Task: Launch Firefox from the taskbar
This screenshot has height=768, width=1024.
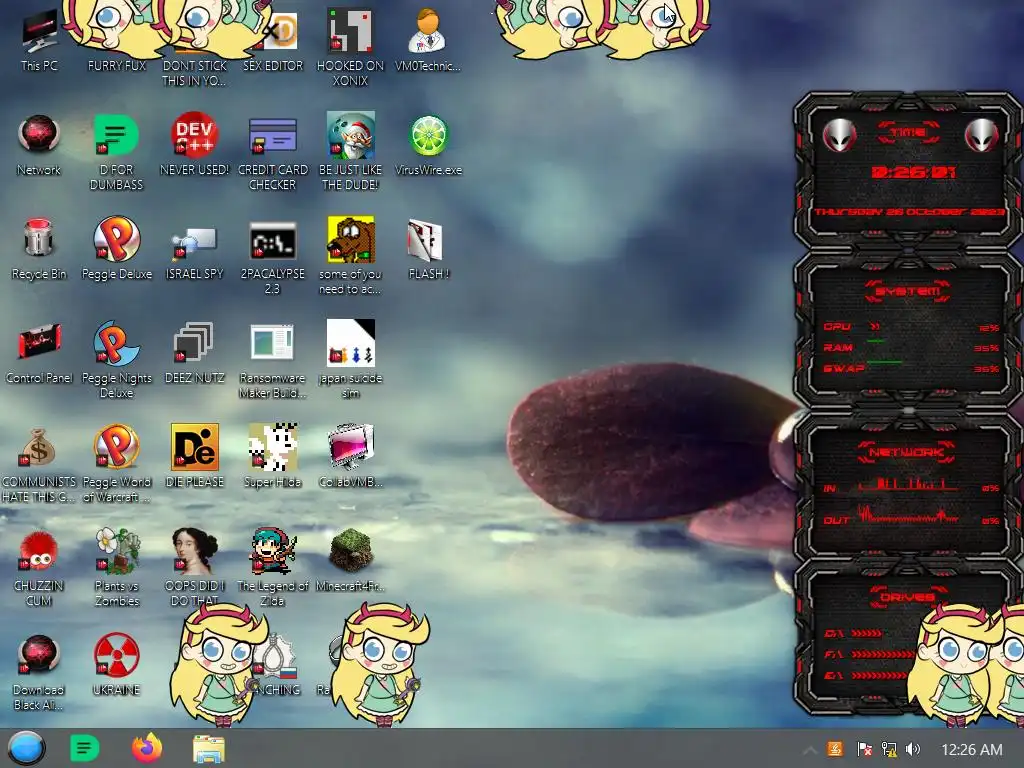Action: click(147, 748)
